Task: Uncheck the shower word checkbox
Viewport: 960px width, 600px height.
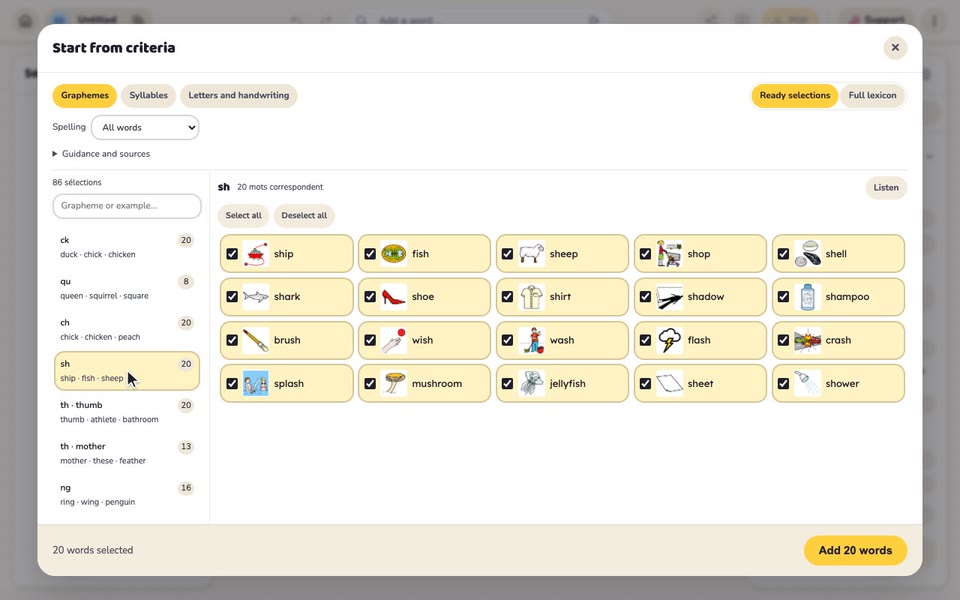Action: point(784,384)
